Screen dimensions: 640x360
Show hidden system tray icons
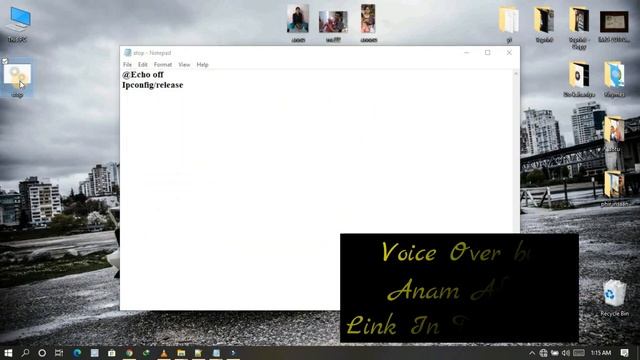[532, 353]
